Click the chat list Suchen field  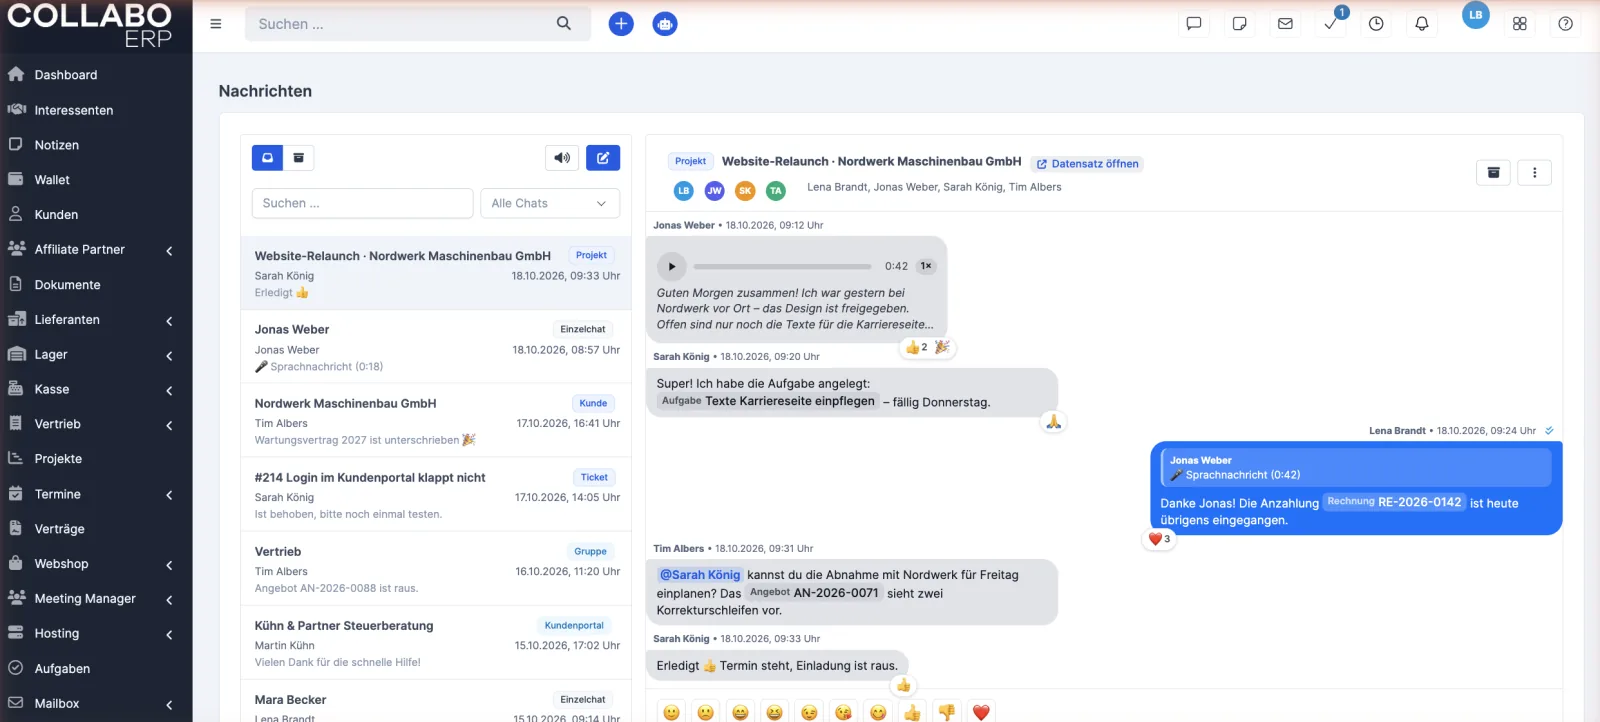click(362, 203)
